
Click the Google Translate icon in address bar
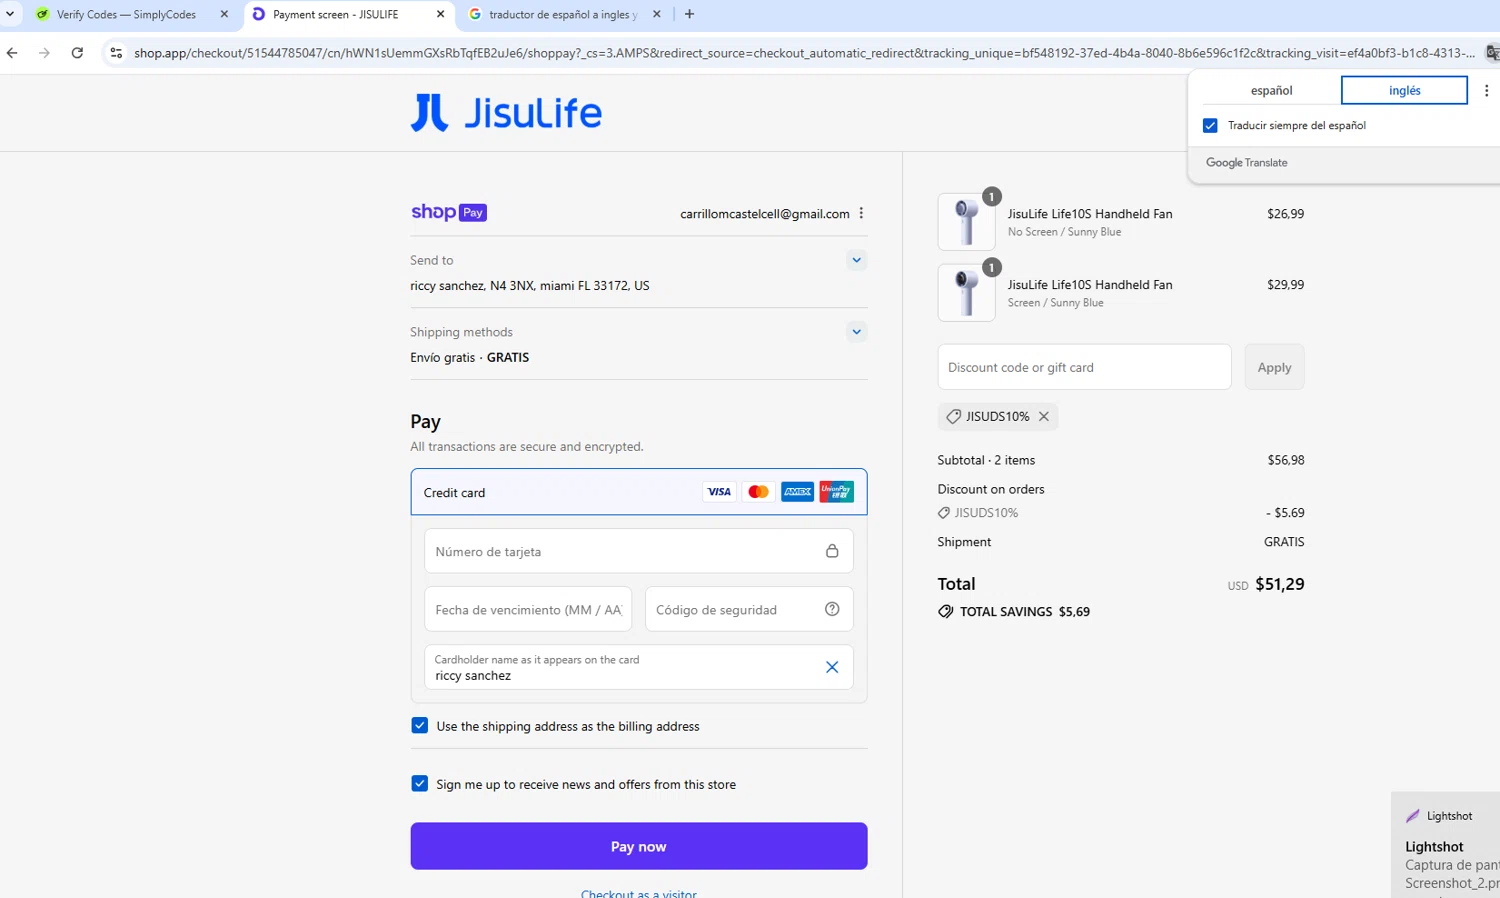(x=1492, y=53)
